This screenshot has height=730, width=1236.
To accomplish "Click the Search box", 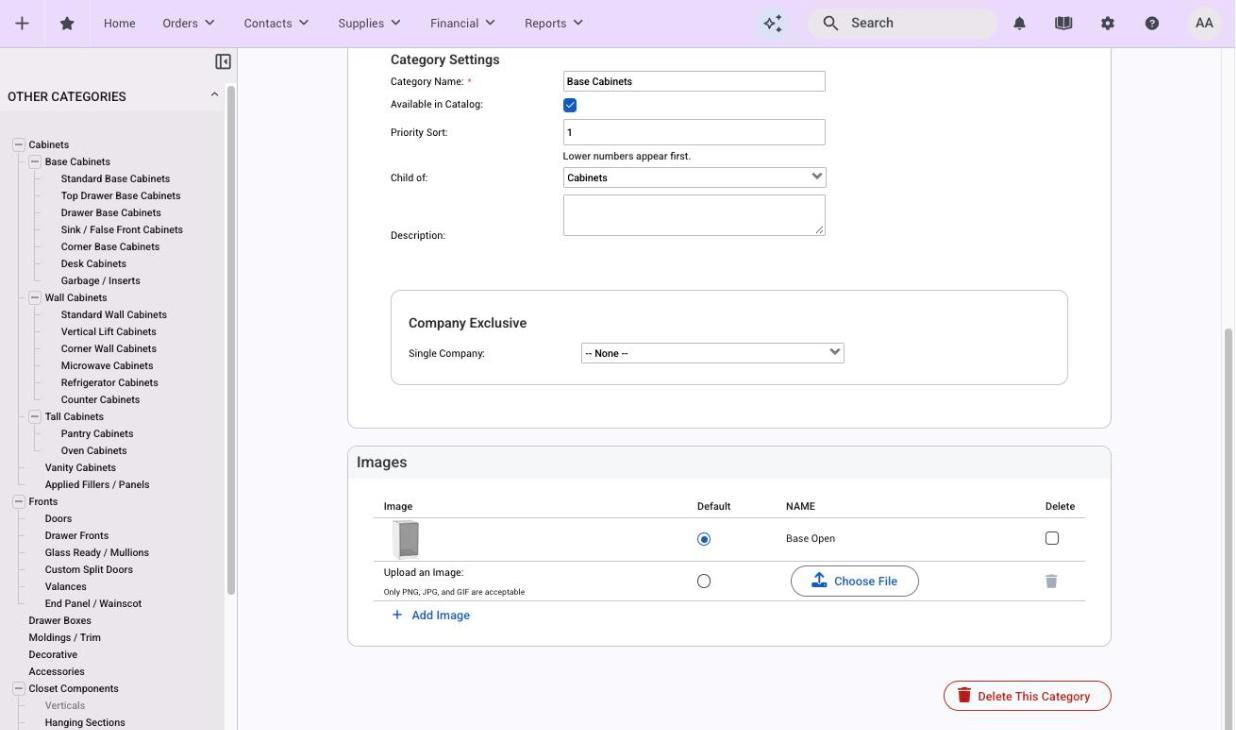I will click(x=902, y=23).
